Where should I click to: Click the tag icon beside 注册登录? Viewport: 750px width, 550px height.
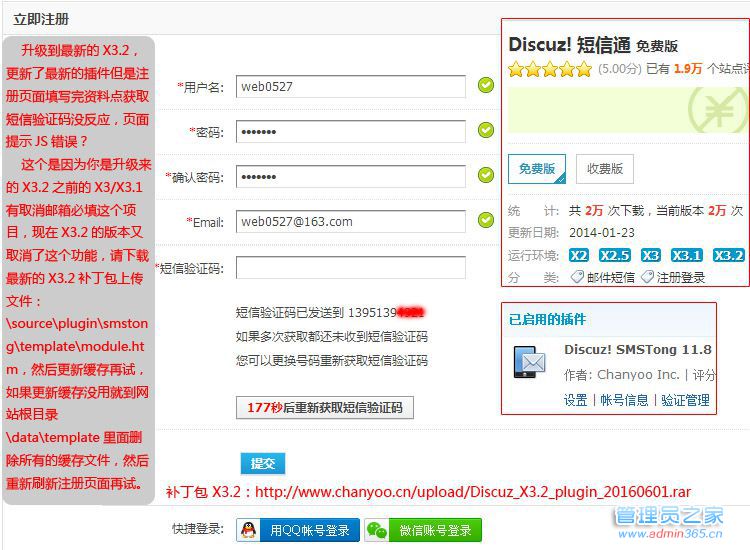point(647,277)
